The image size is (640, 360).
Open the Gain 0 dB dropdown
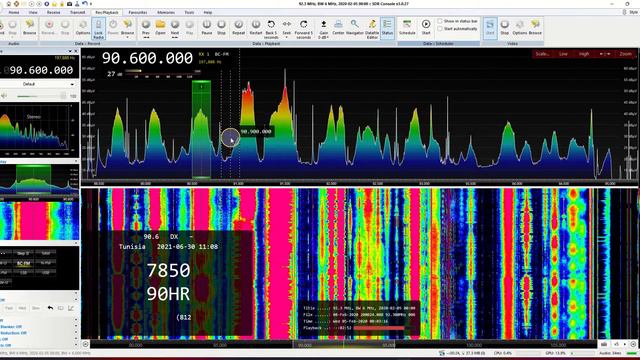(x=324, y=29)
